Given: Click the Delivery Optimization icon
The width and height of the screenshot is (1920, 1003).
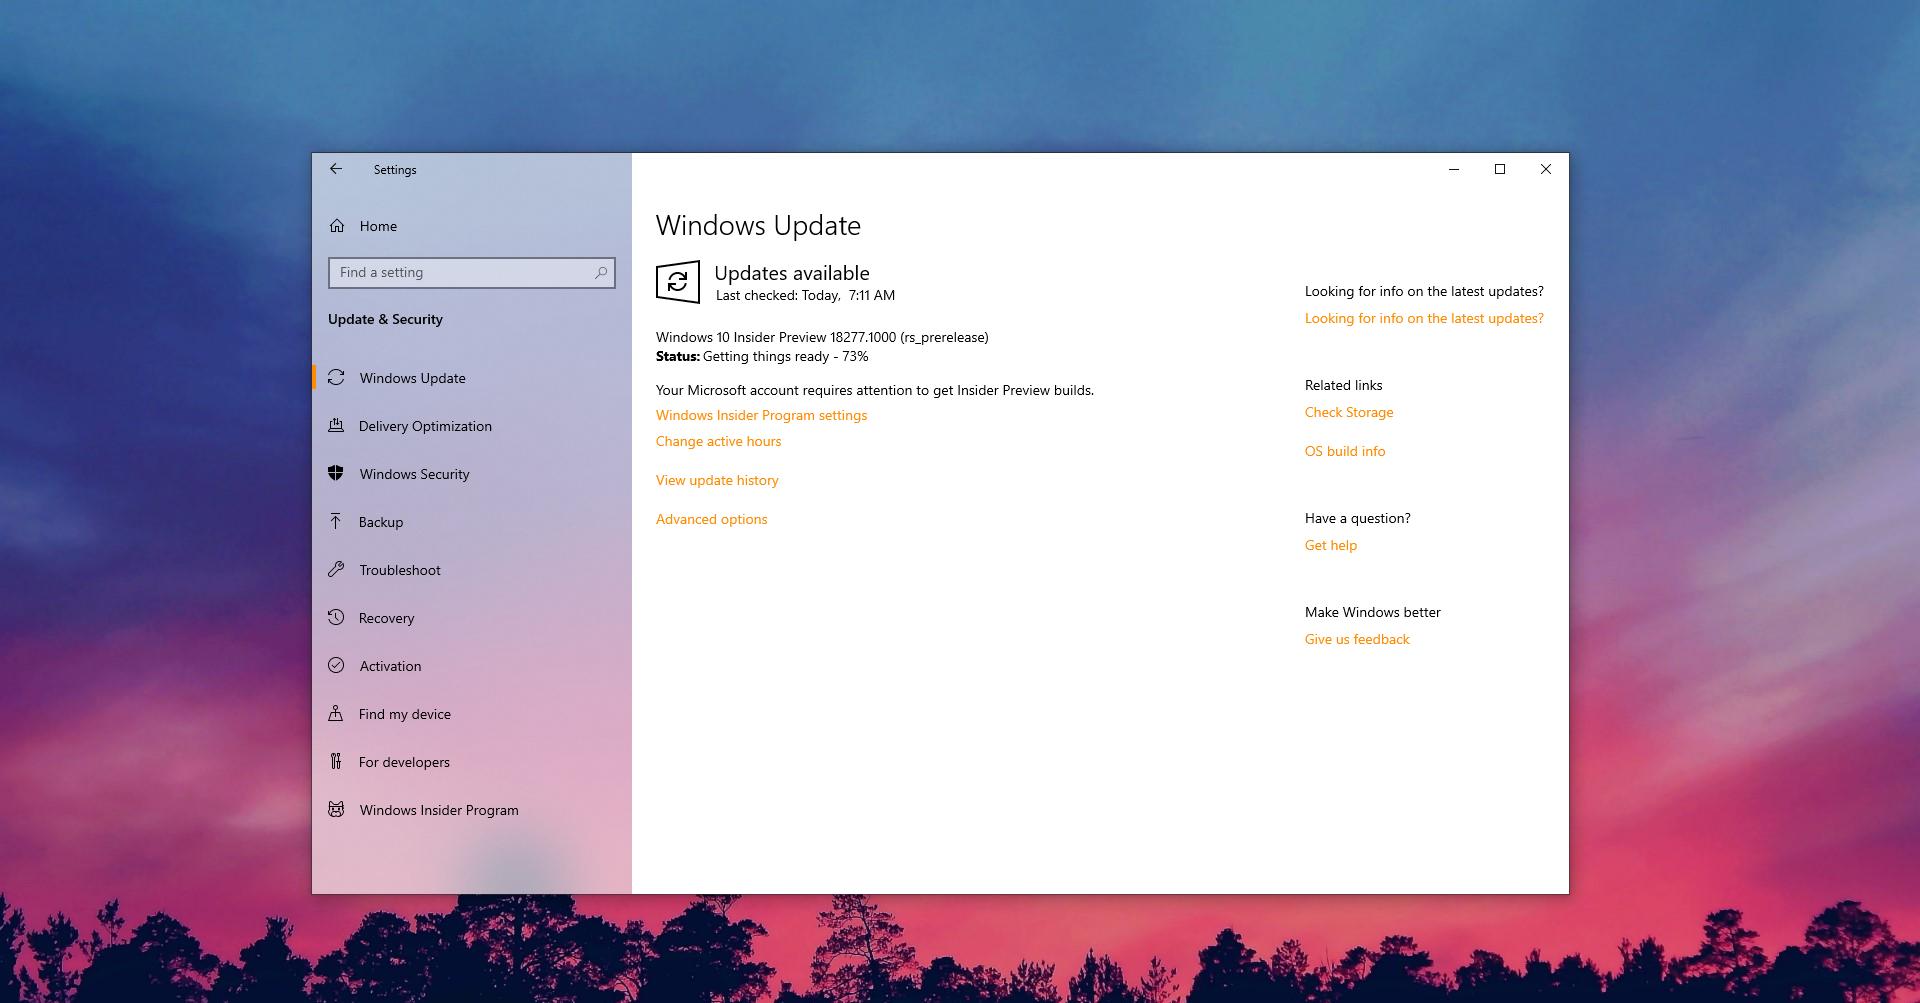Looking at the screenshot, I should click(336, 426).
